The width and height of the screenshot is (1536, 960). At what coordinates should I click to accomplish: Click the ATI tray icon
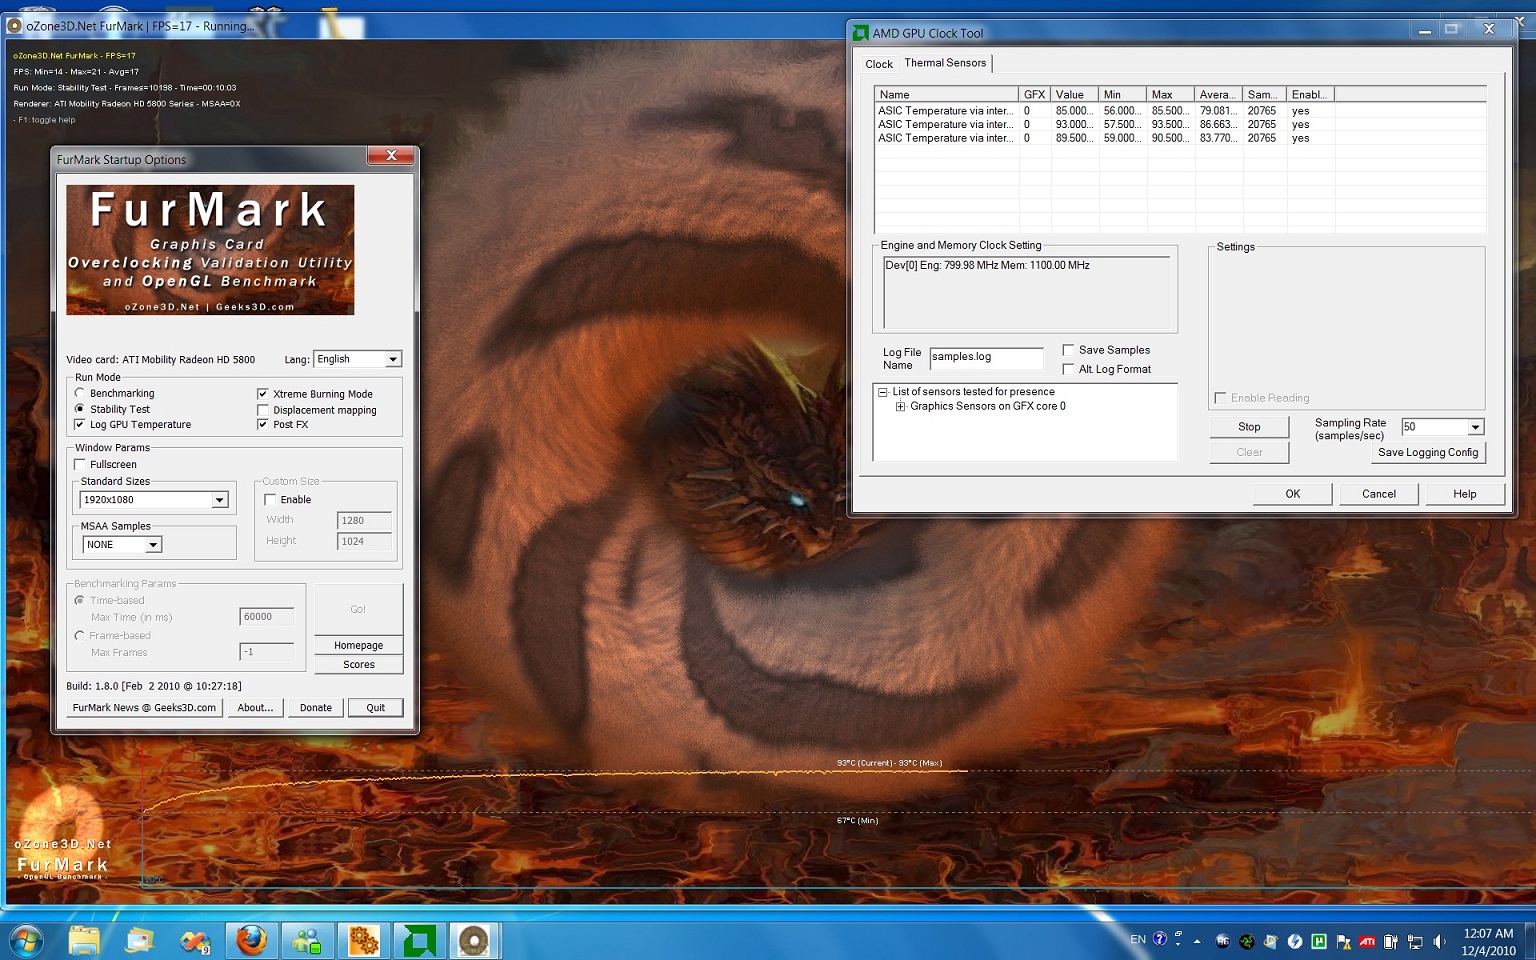(x=1367, y=941)
